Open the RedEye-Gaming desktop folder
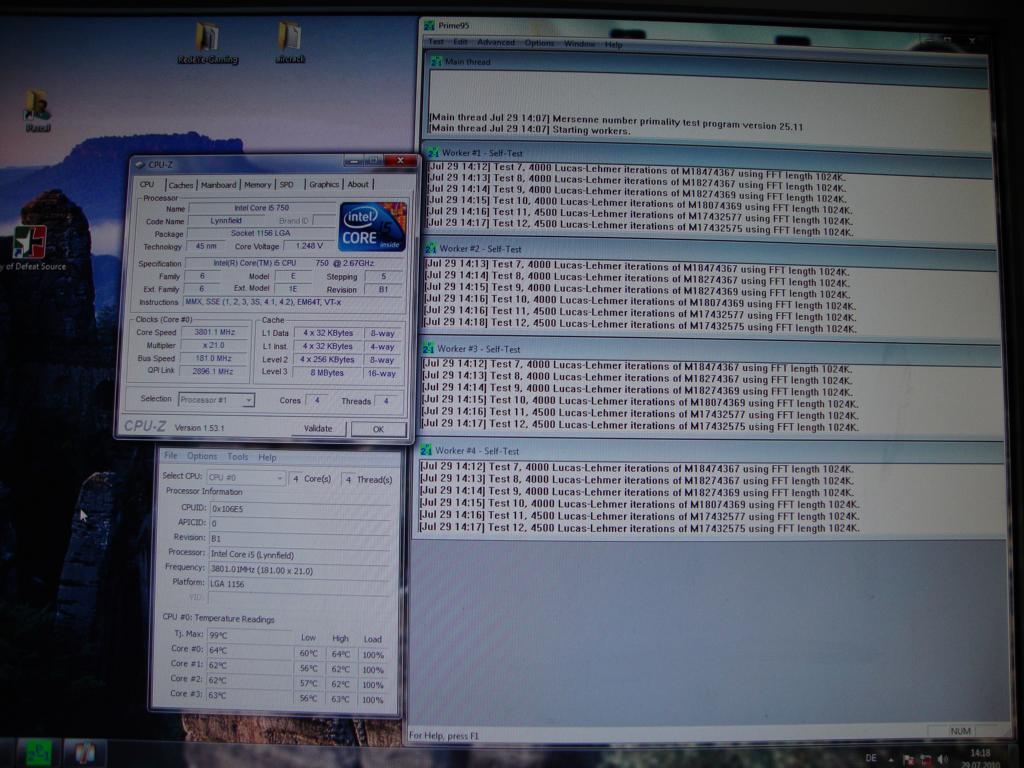This screenshot has width=1024, height=768. (x=208, y=43)
